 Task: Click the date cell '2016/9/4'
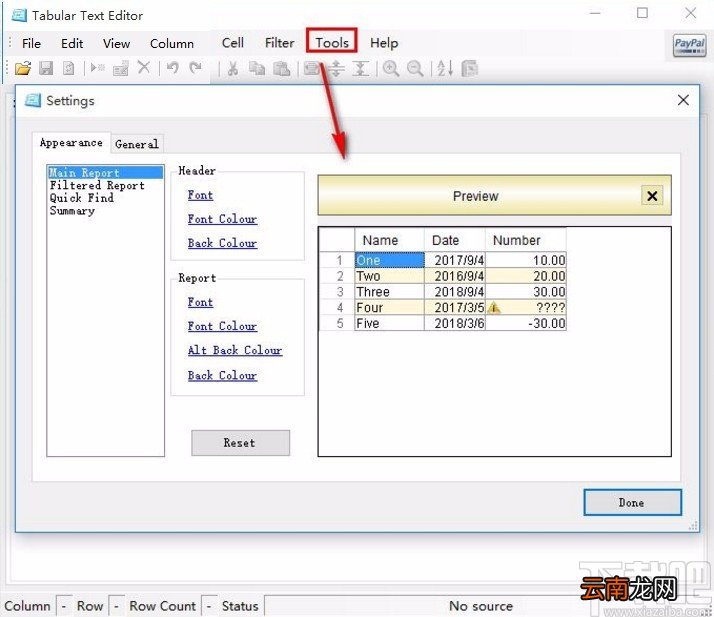coord(455,276)
